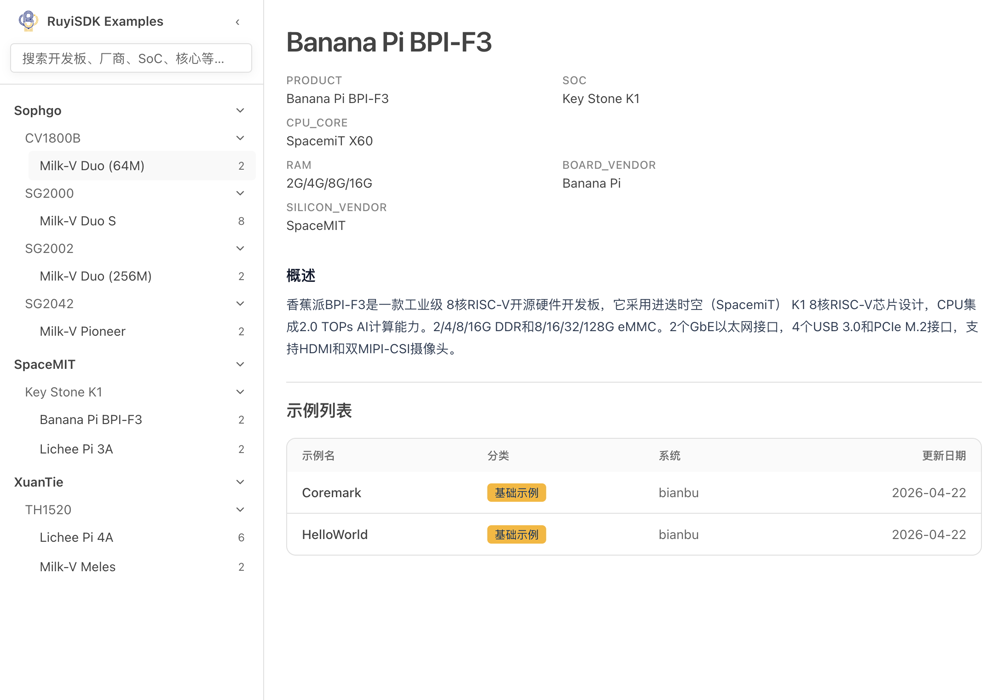Open Lichee Pi 4A board
Screen dimensions: 1004x700
point(142,537)
